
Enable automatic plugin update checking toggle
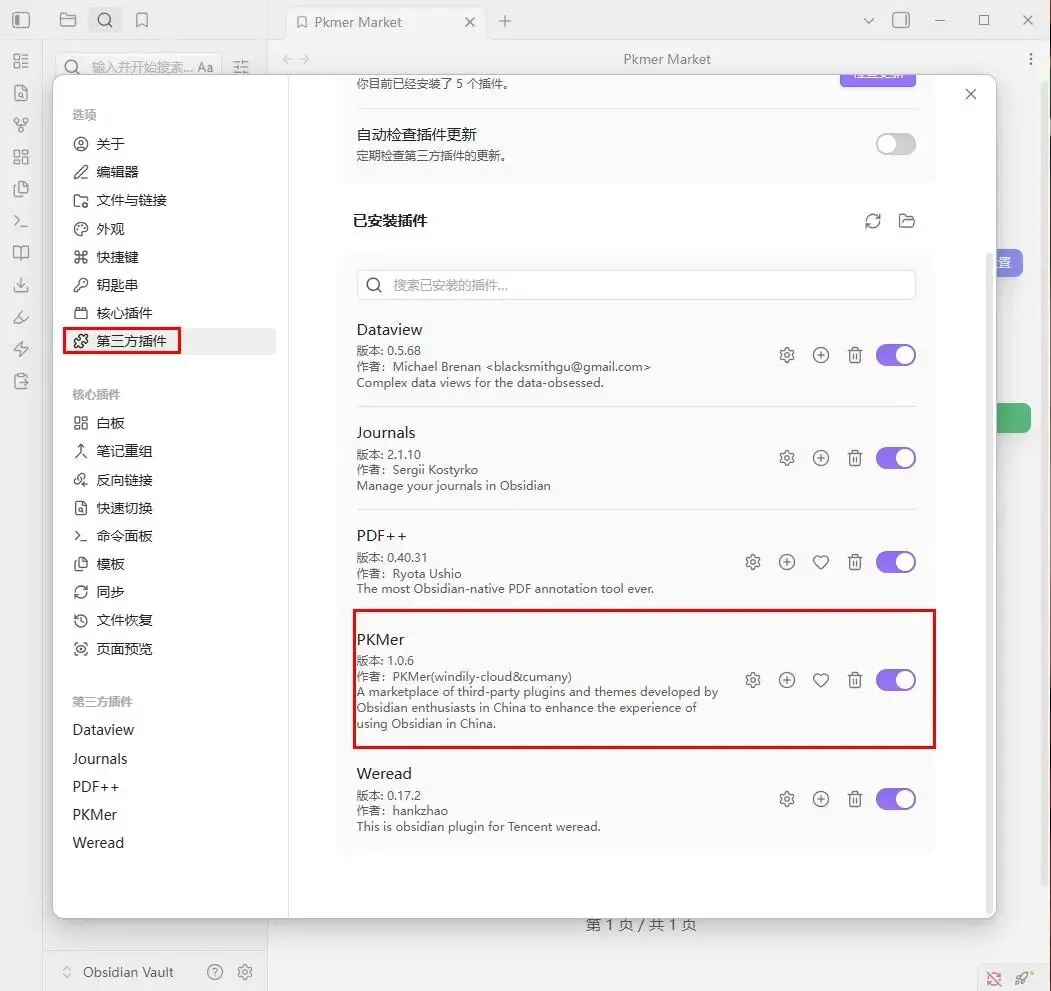[895, 143]
